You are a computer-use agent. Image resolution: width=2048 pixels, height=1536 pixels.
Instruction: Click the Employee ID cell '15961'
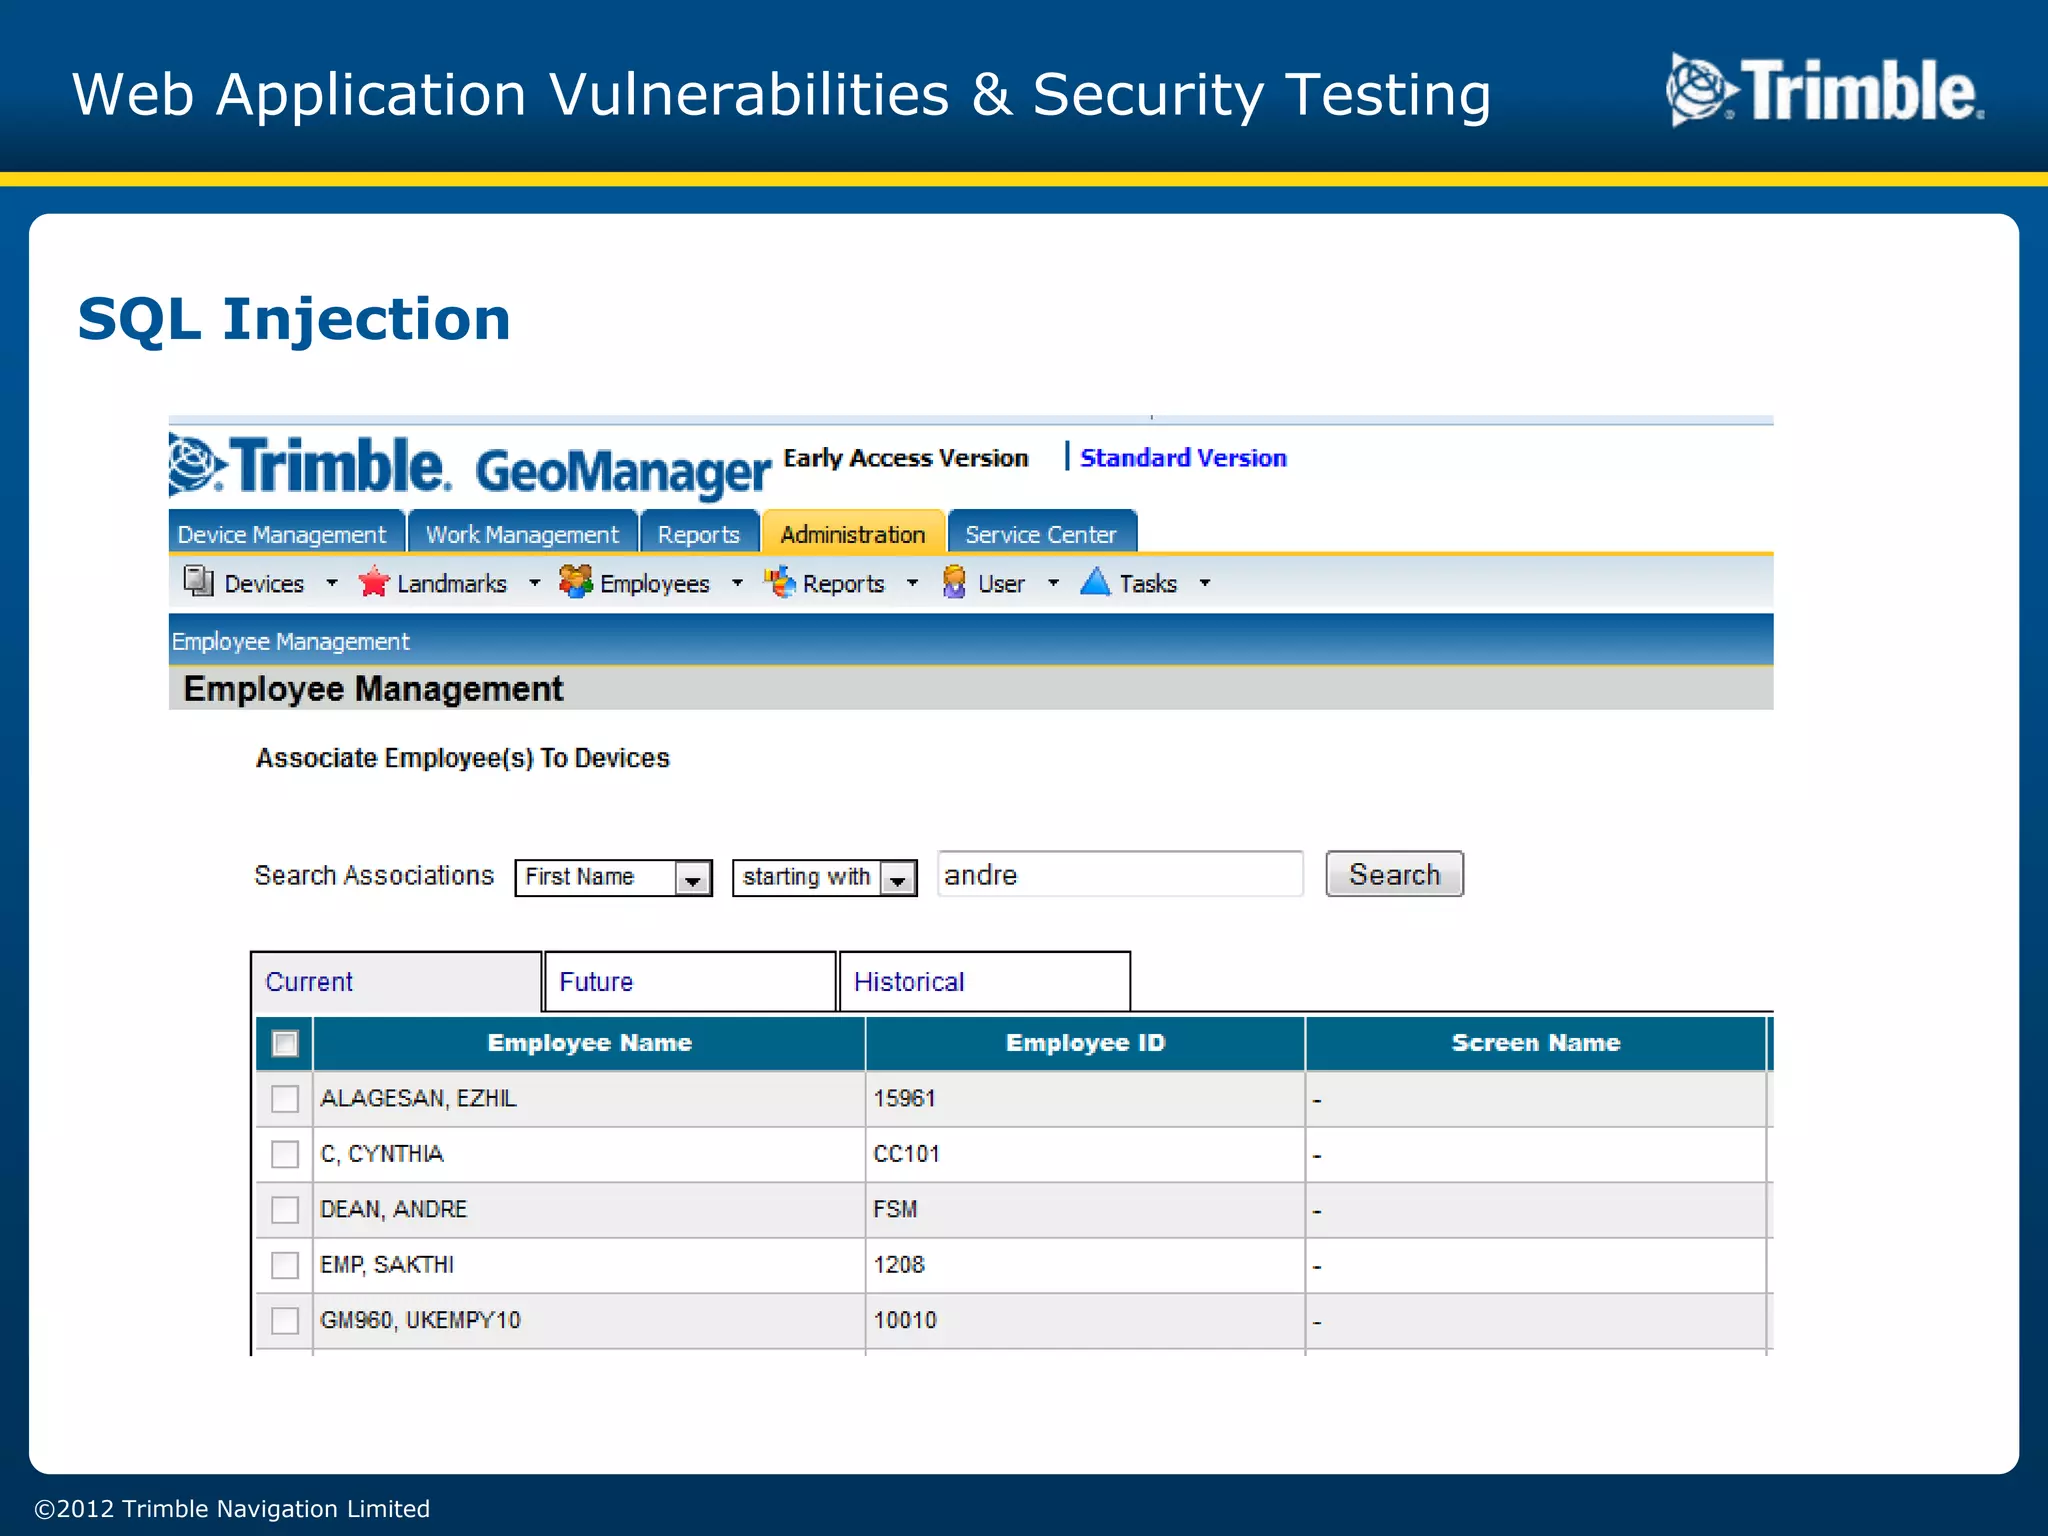tap(905, 1099)
